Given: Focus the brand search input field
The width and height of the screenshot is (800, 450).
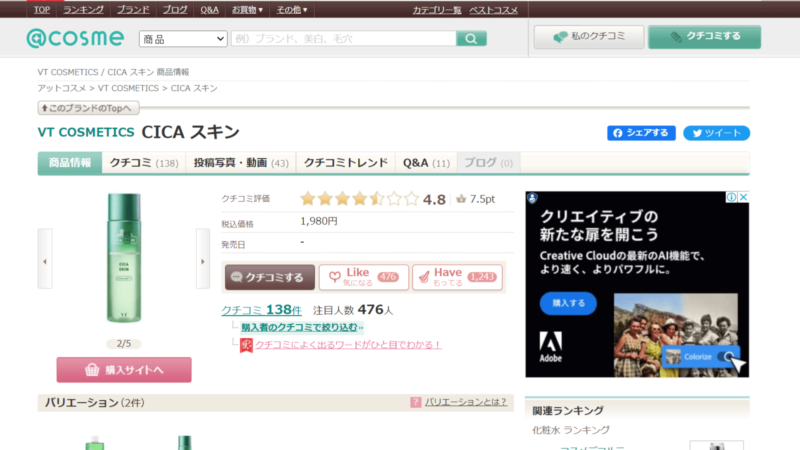Looking at the screenshot, I should pos(343,39).
